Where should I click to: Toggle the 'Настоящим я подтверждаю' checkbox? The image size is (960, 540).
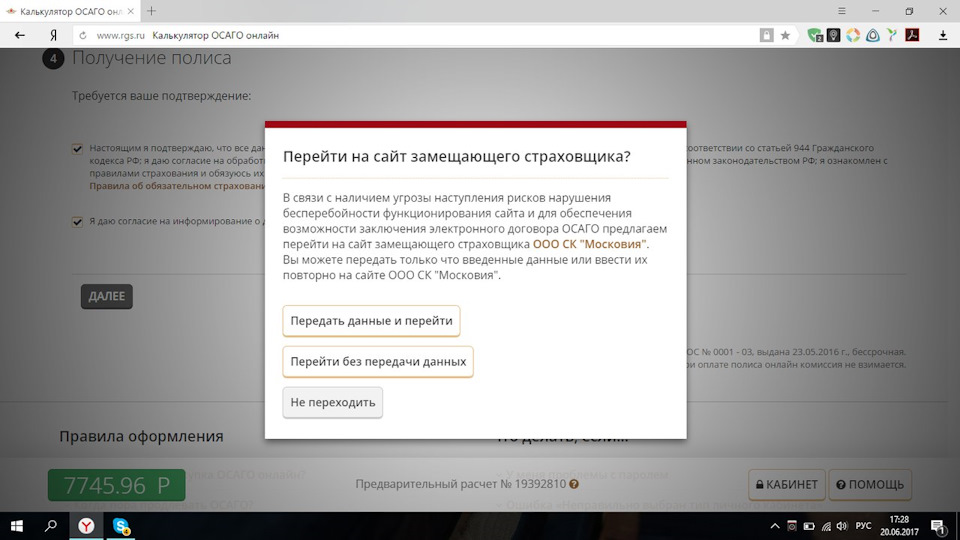[x=77, y=149]
